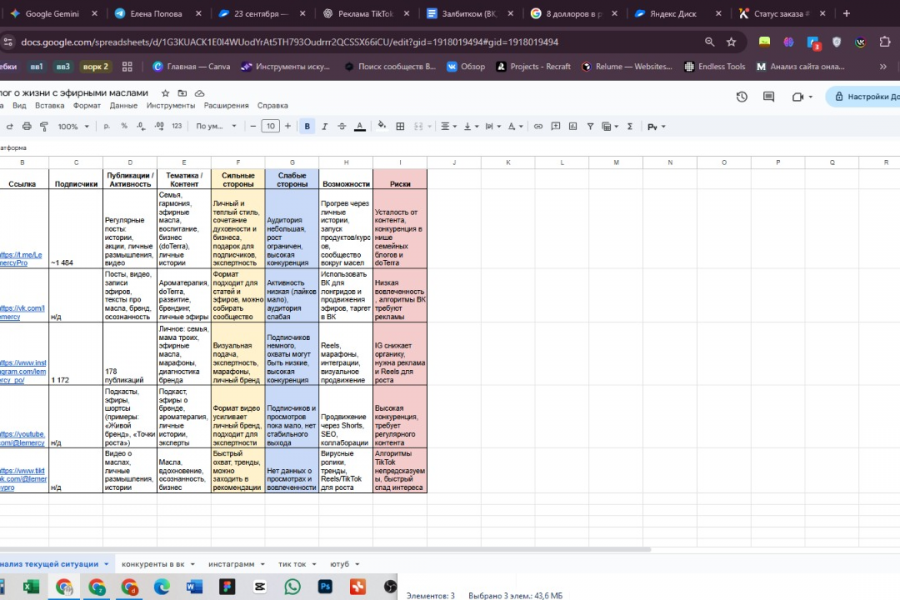Viewport: 900px width, 600px height.
Task: Start a Meet call camera icon
Action: (797, 97)
